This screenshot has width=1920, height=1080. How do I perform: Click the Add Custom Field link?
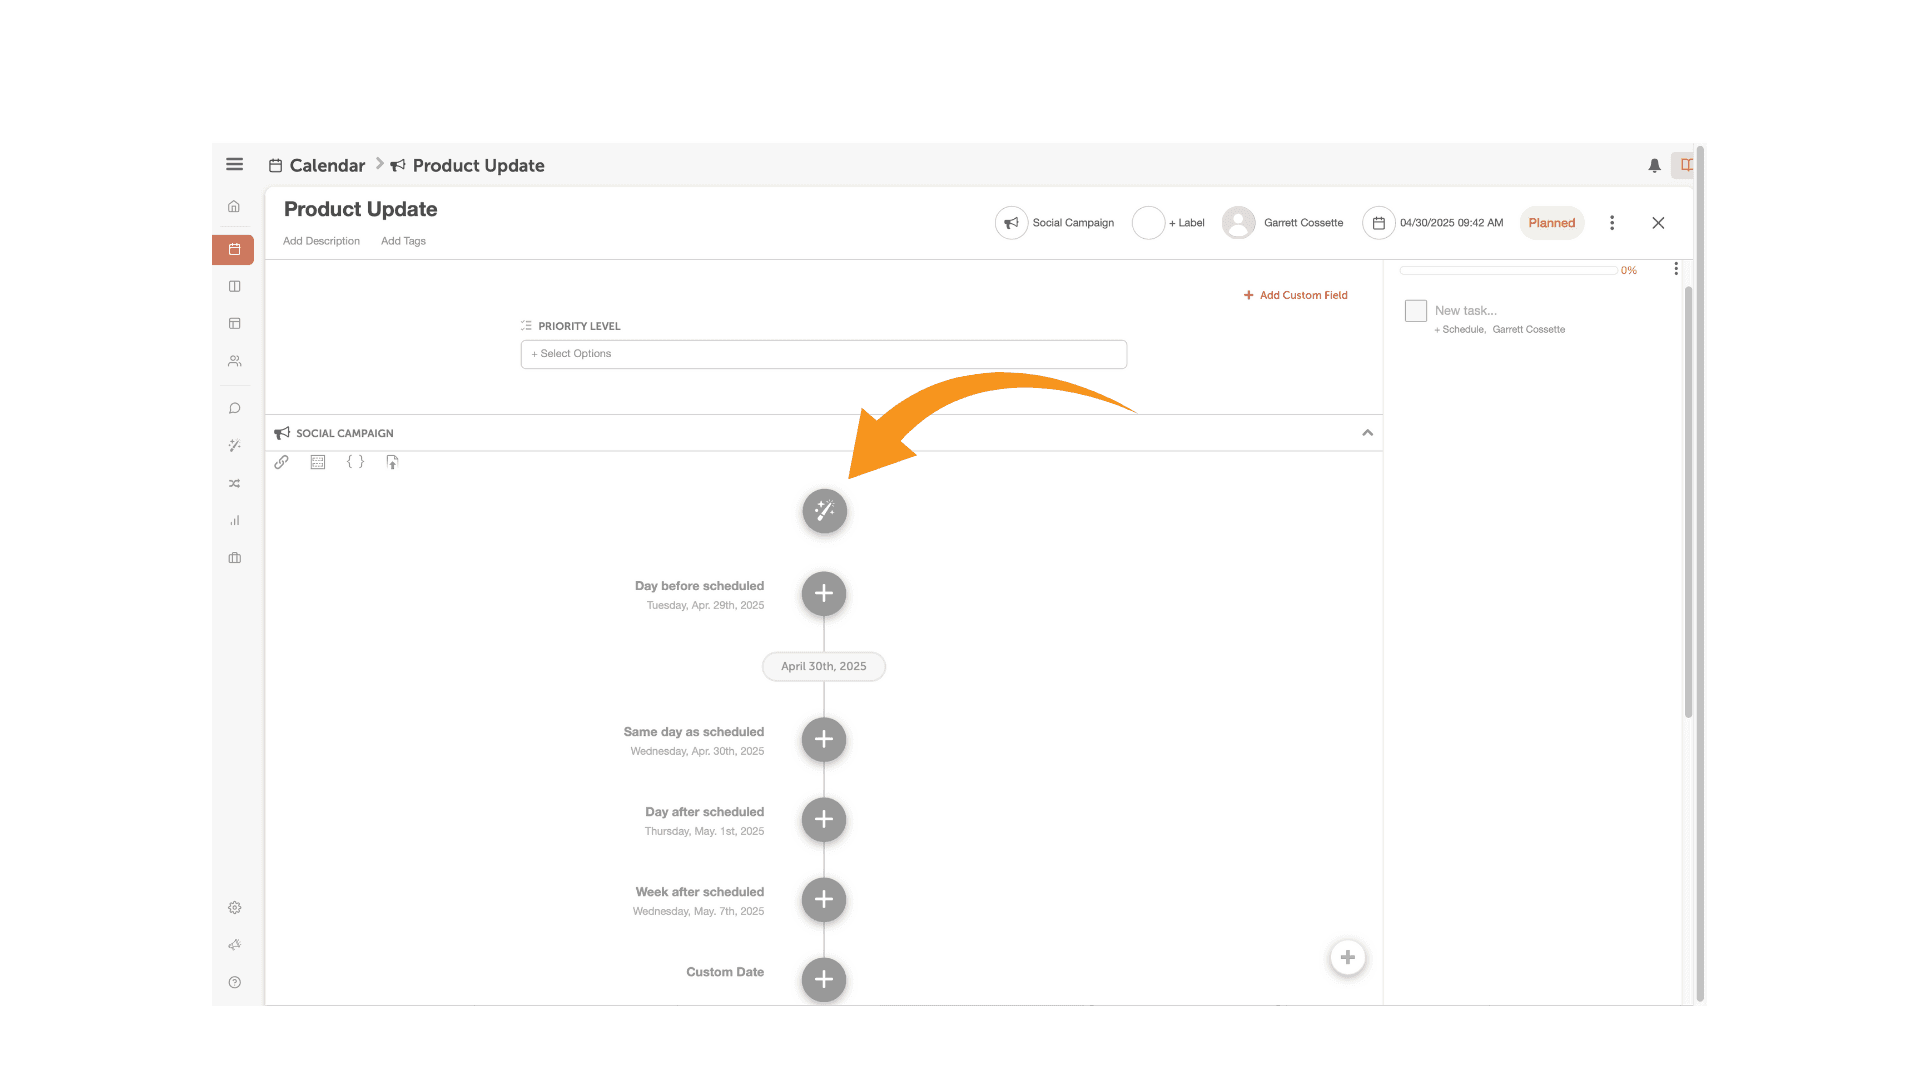point(1295,295)
